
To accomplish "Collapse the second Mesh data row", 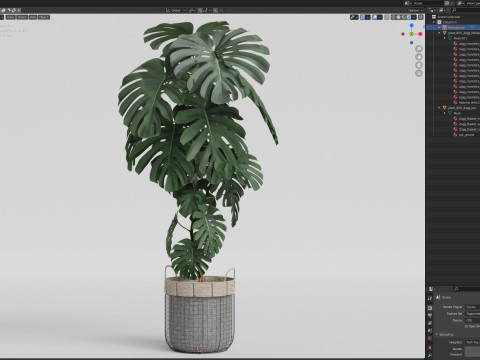I will pyautogui.click(x=444, y=113).
